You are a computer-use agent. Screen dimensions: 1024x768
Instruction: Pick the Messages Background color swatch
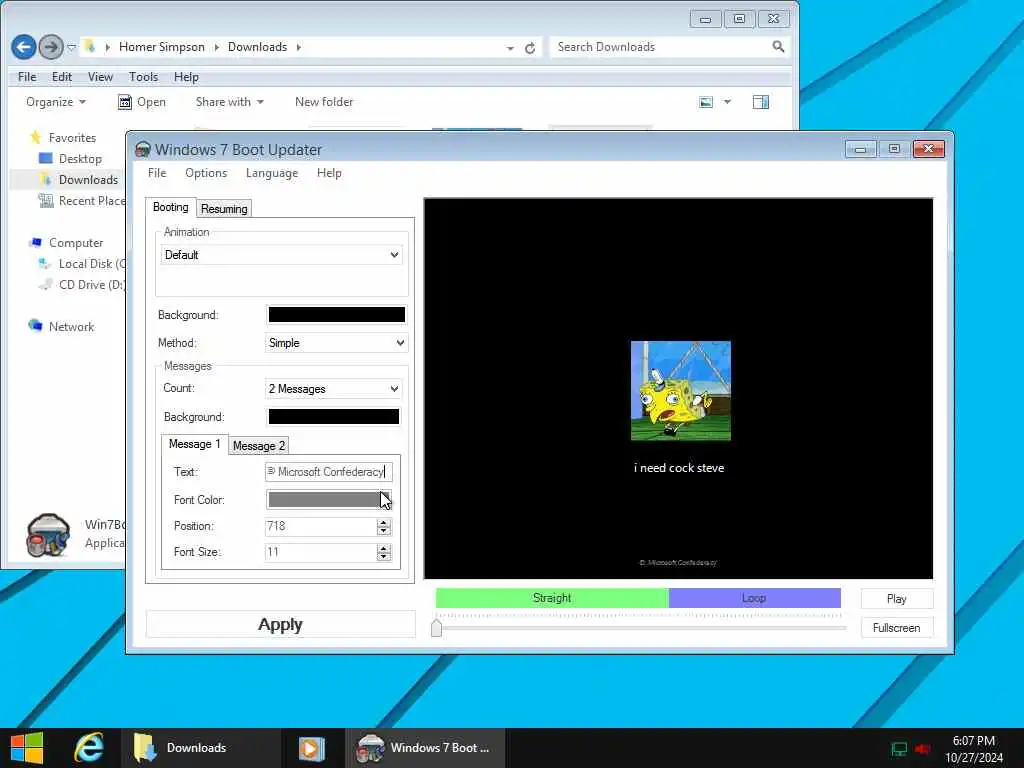click(x=334, y=417)
